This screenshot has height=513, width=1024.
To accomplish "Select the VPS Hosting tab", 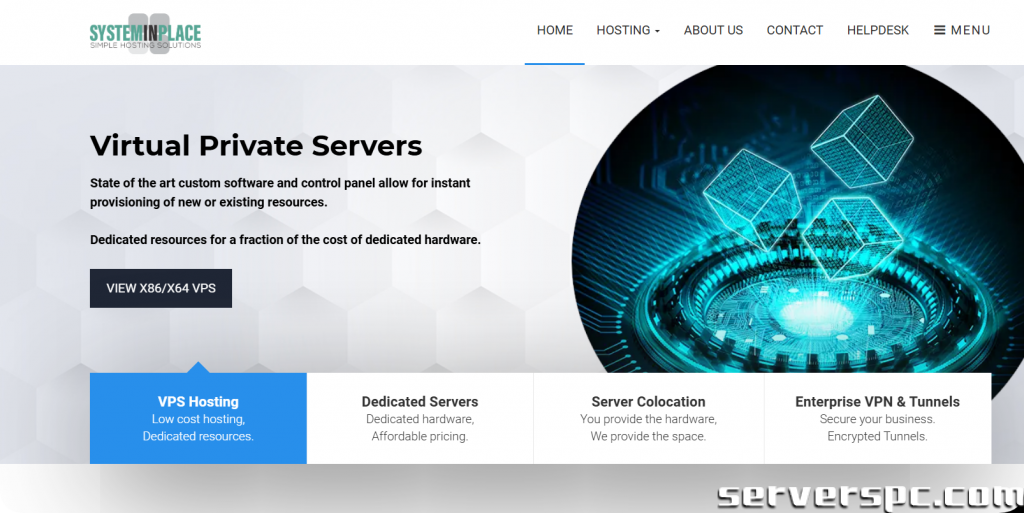I will (198, 418).
